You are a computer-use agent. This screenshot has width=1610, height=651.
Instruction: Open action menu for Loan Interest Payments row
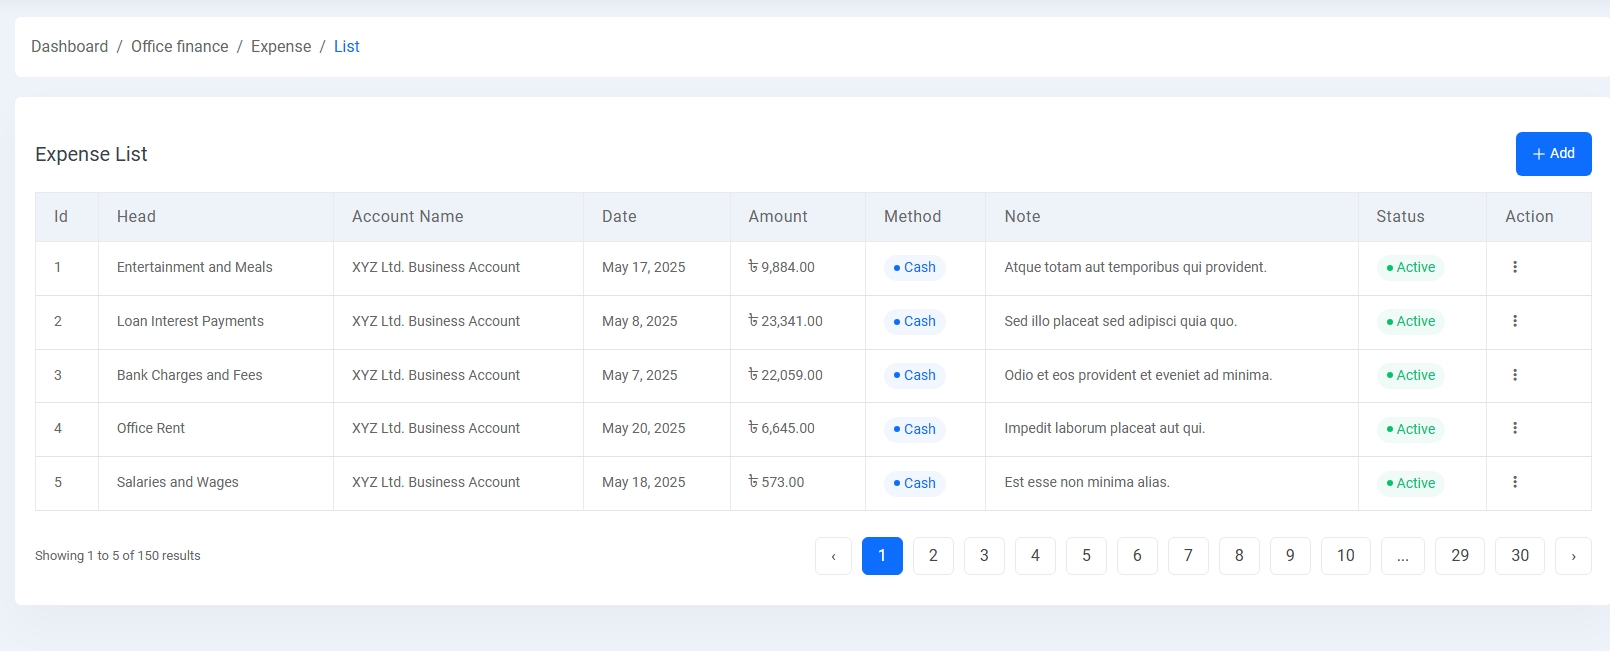click(1515, 321)
